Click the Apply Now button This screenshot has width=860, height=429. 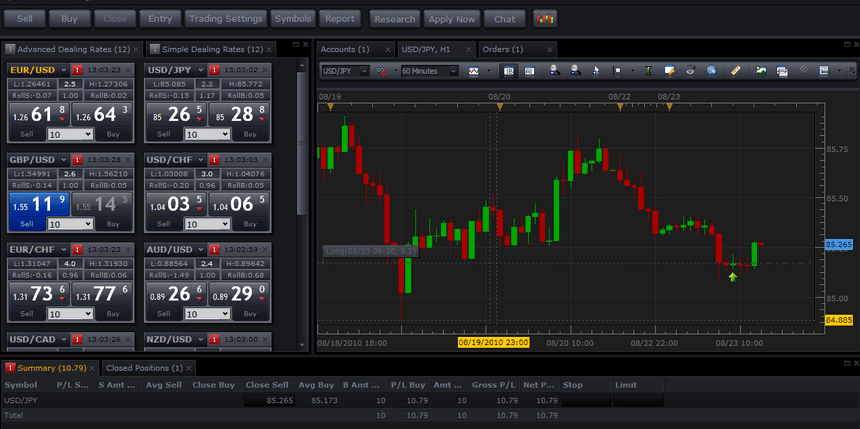tap(452, 19)
